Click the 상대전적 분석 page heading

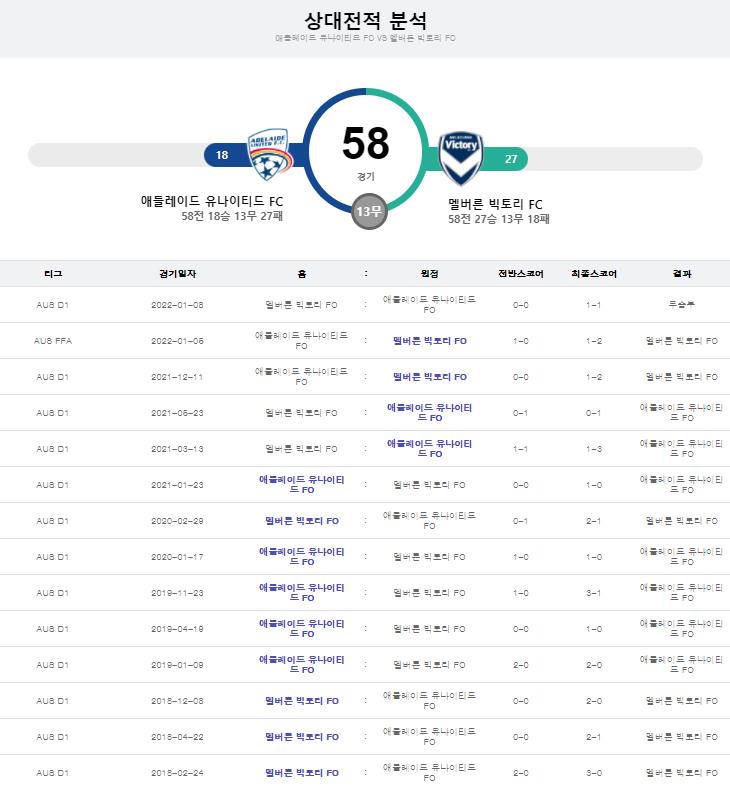coord(366,21)
